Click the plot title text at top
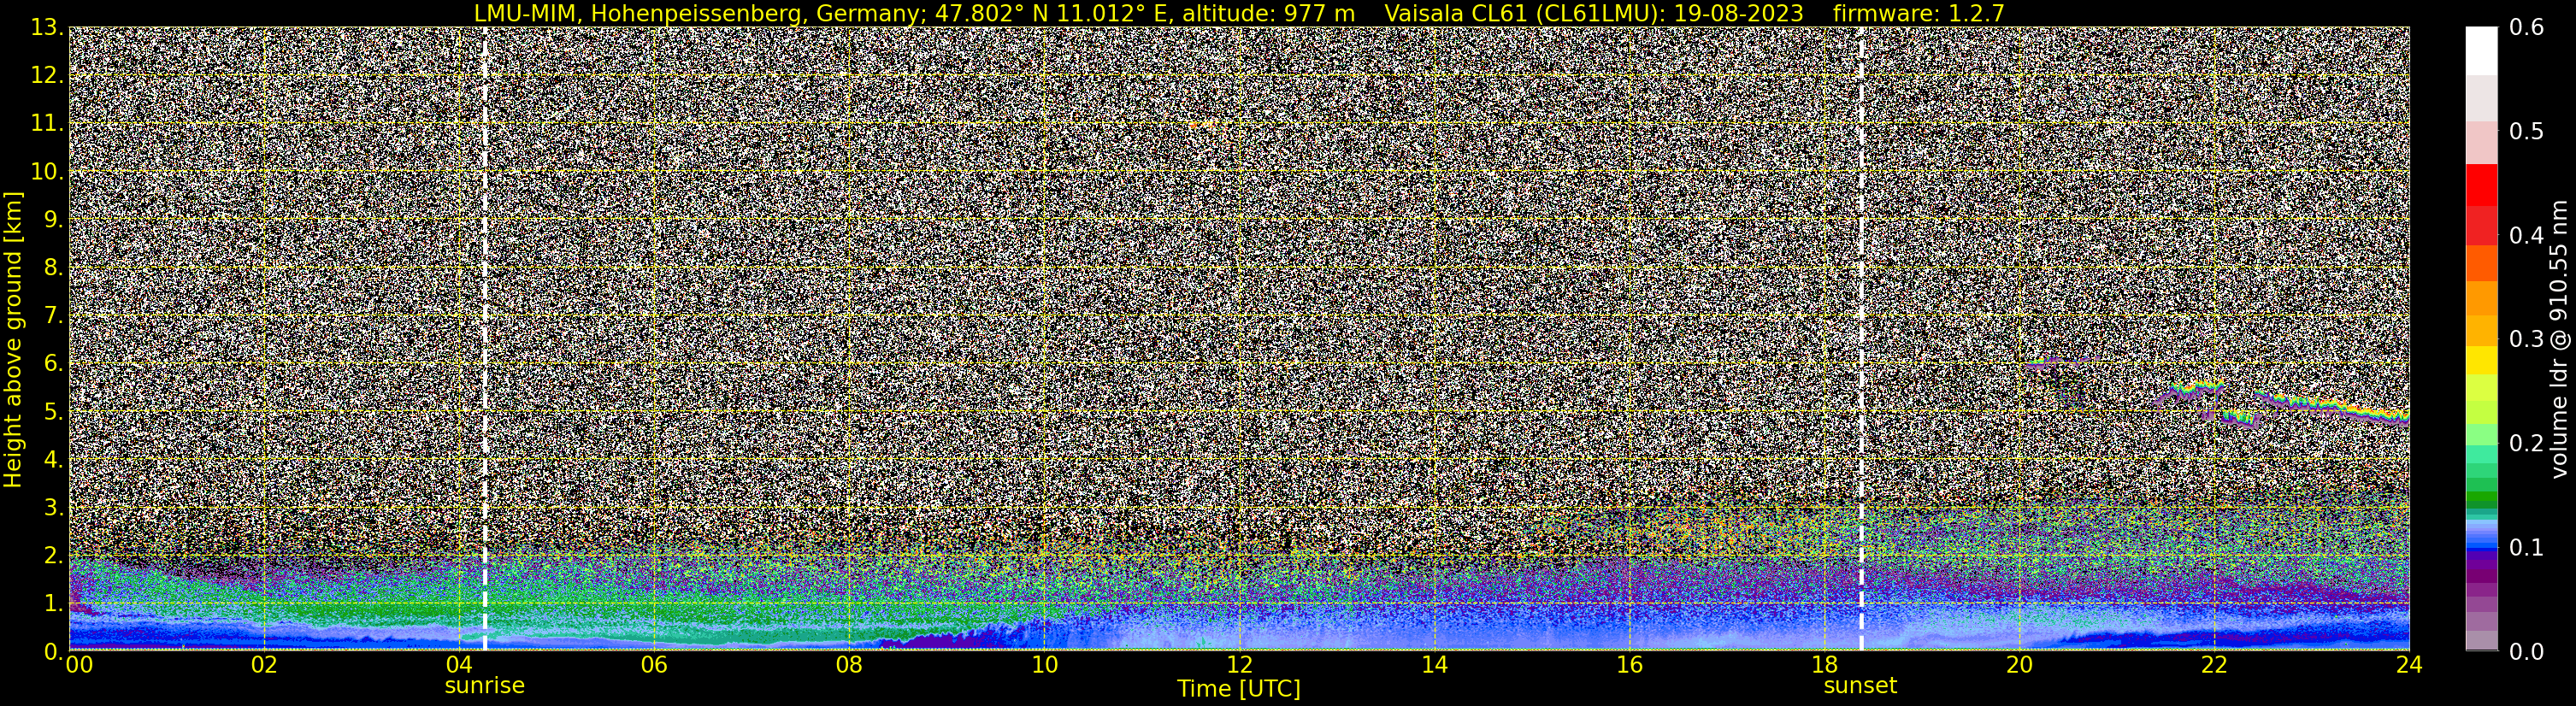 [1239, 13]
